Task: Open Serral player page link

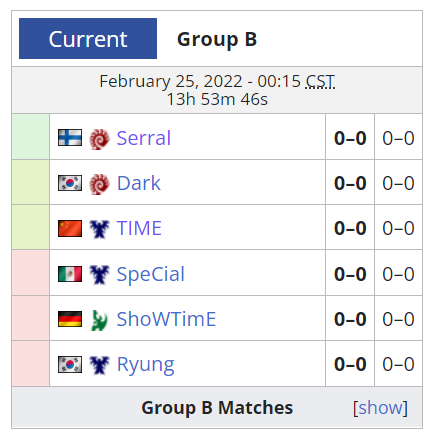Action: coord(144,138)
